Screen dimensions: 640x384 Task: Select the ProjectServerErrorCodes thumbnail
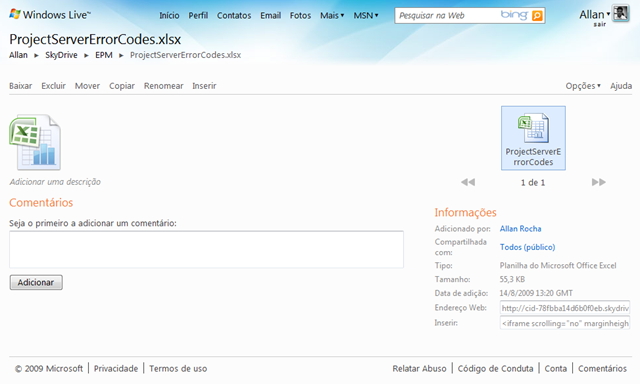click(533, 138)
